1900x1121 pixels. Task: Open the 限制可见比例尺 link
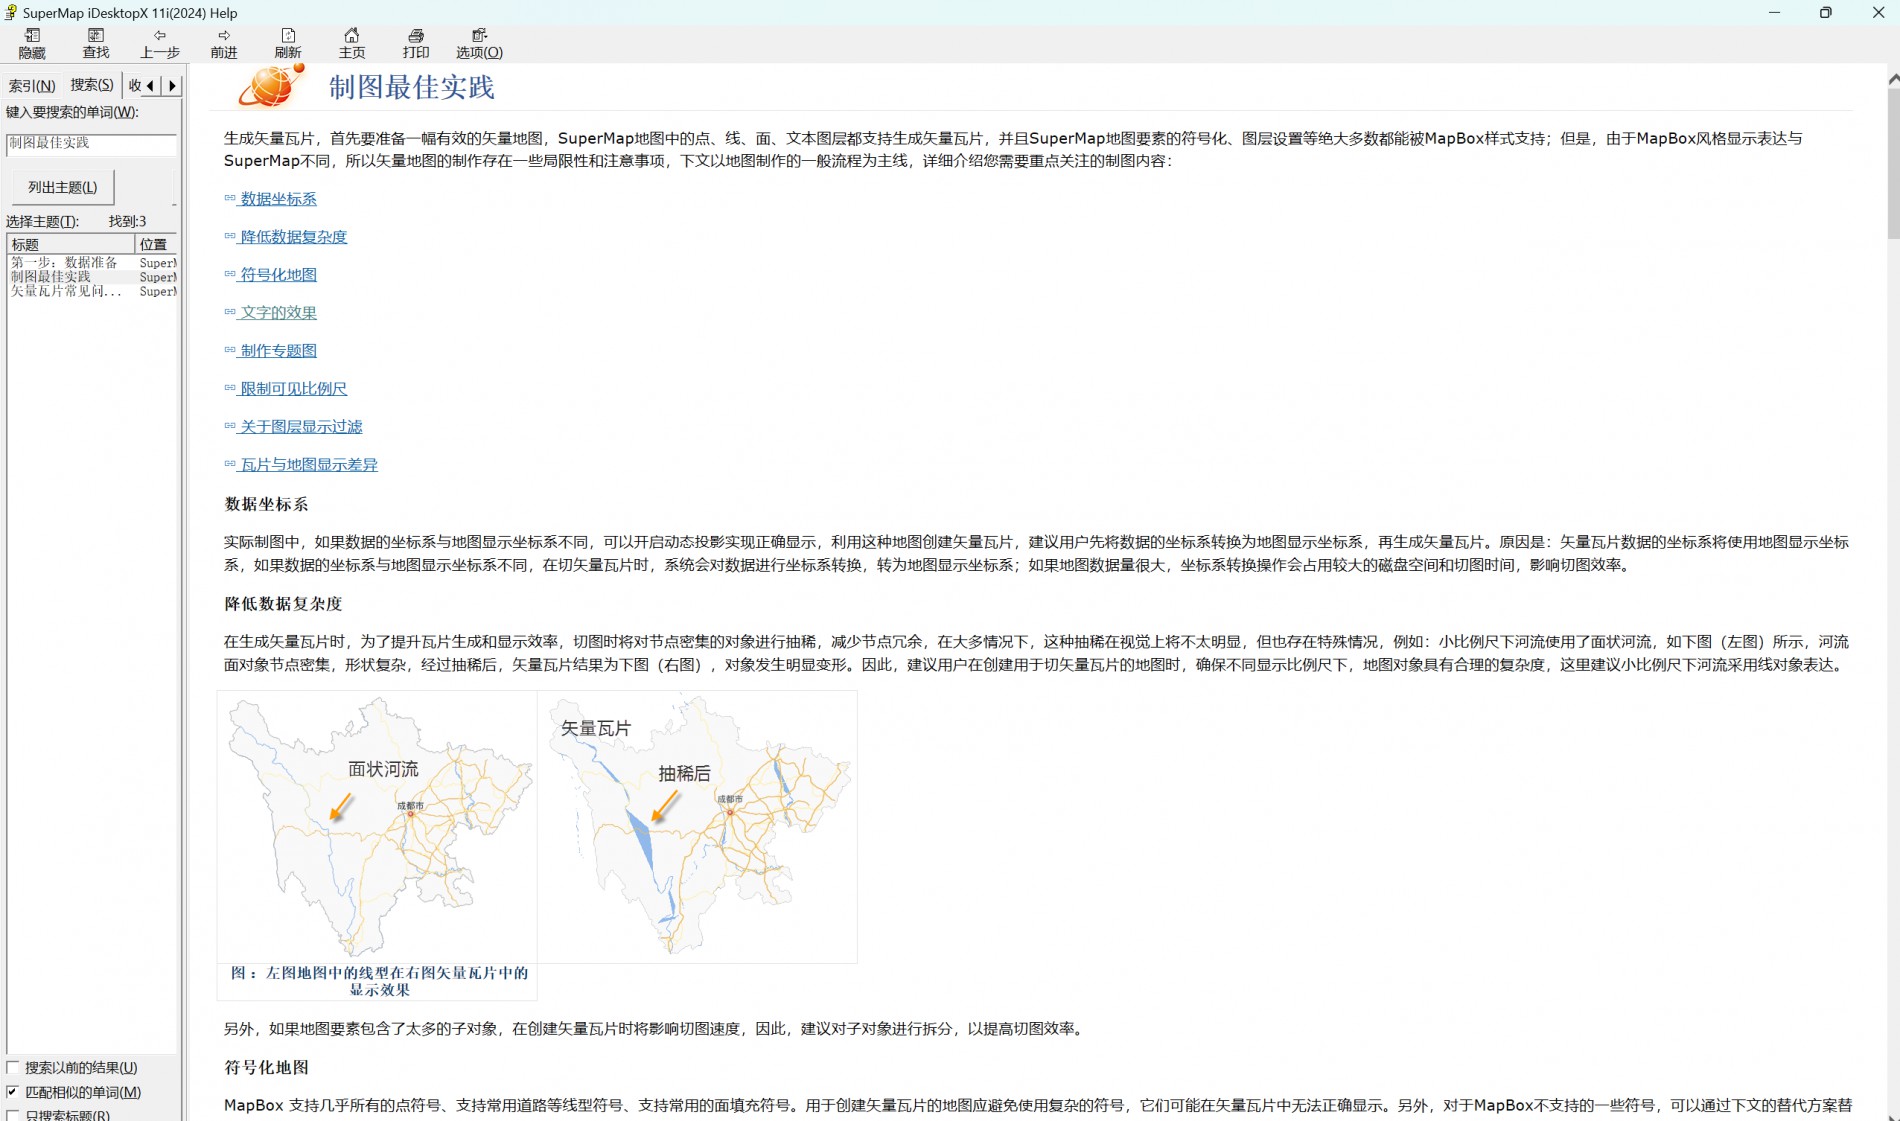point(294,389)
